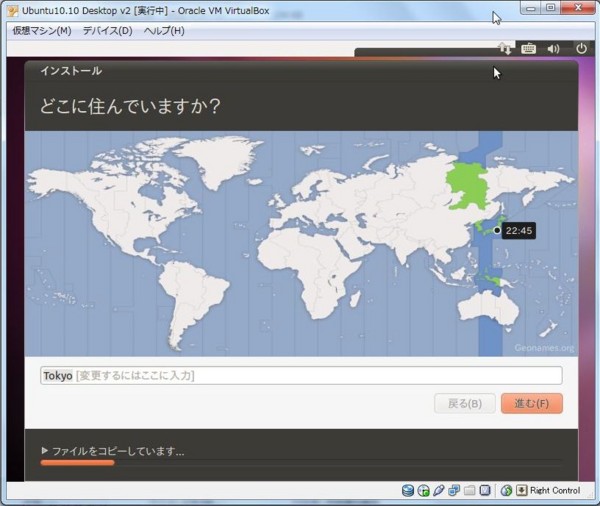Click the 進む(F) forward button
This screenshot has width=600, height=506.
(x=532, y=403)
